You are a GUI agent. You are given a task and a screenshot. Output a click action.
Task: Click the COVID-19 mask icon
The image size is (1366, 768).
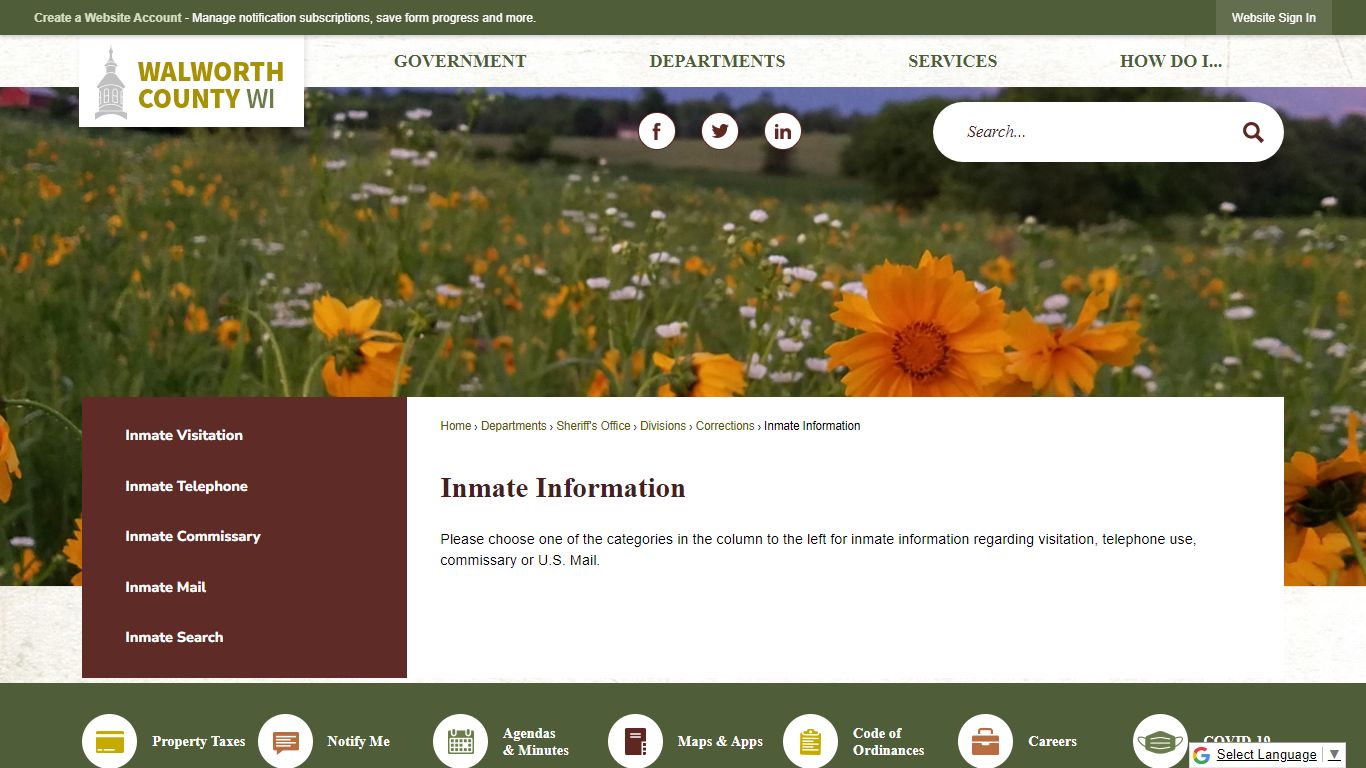click(1160, 741)
